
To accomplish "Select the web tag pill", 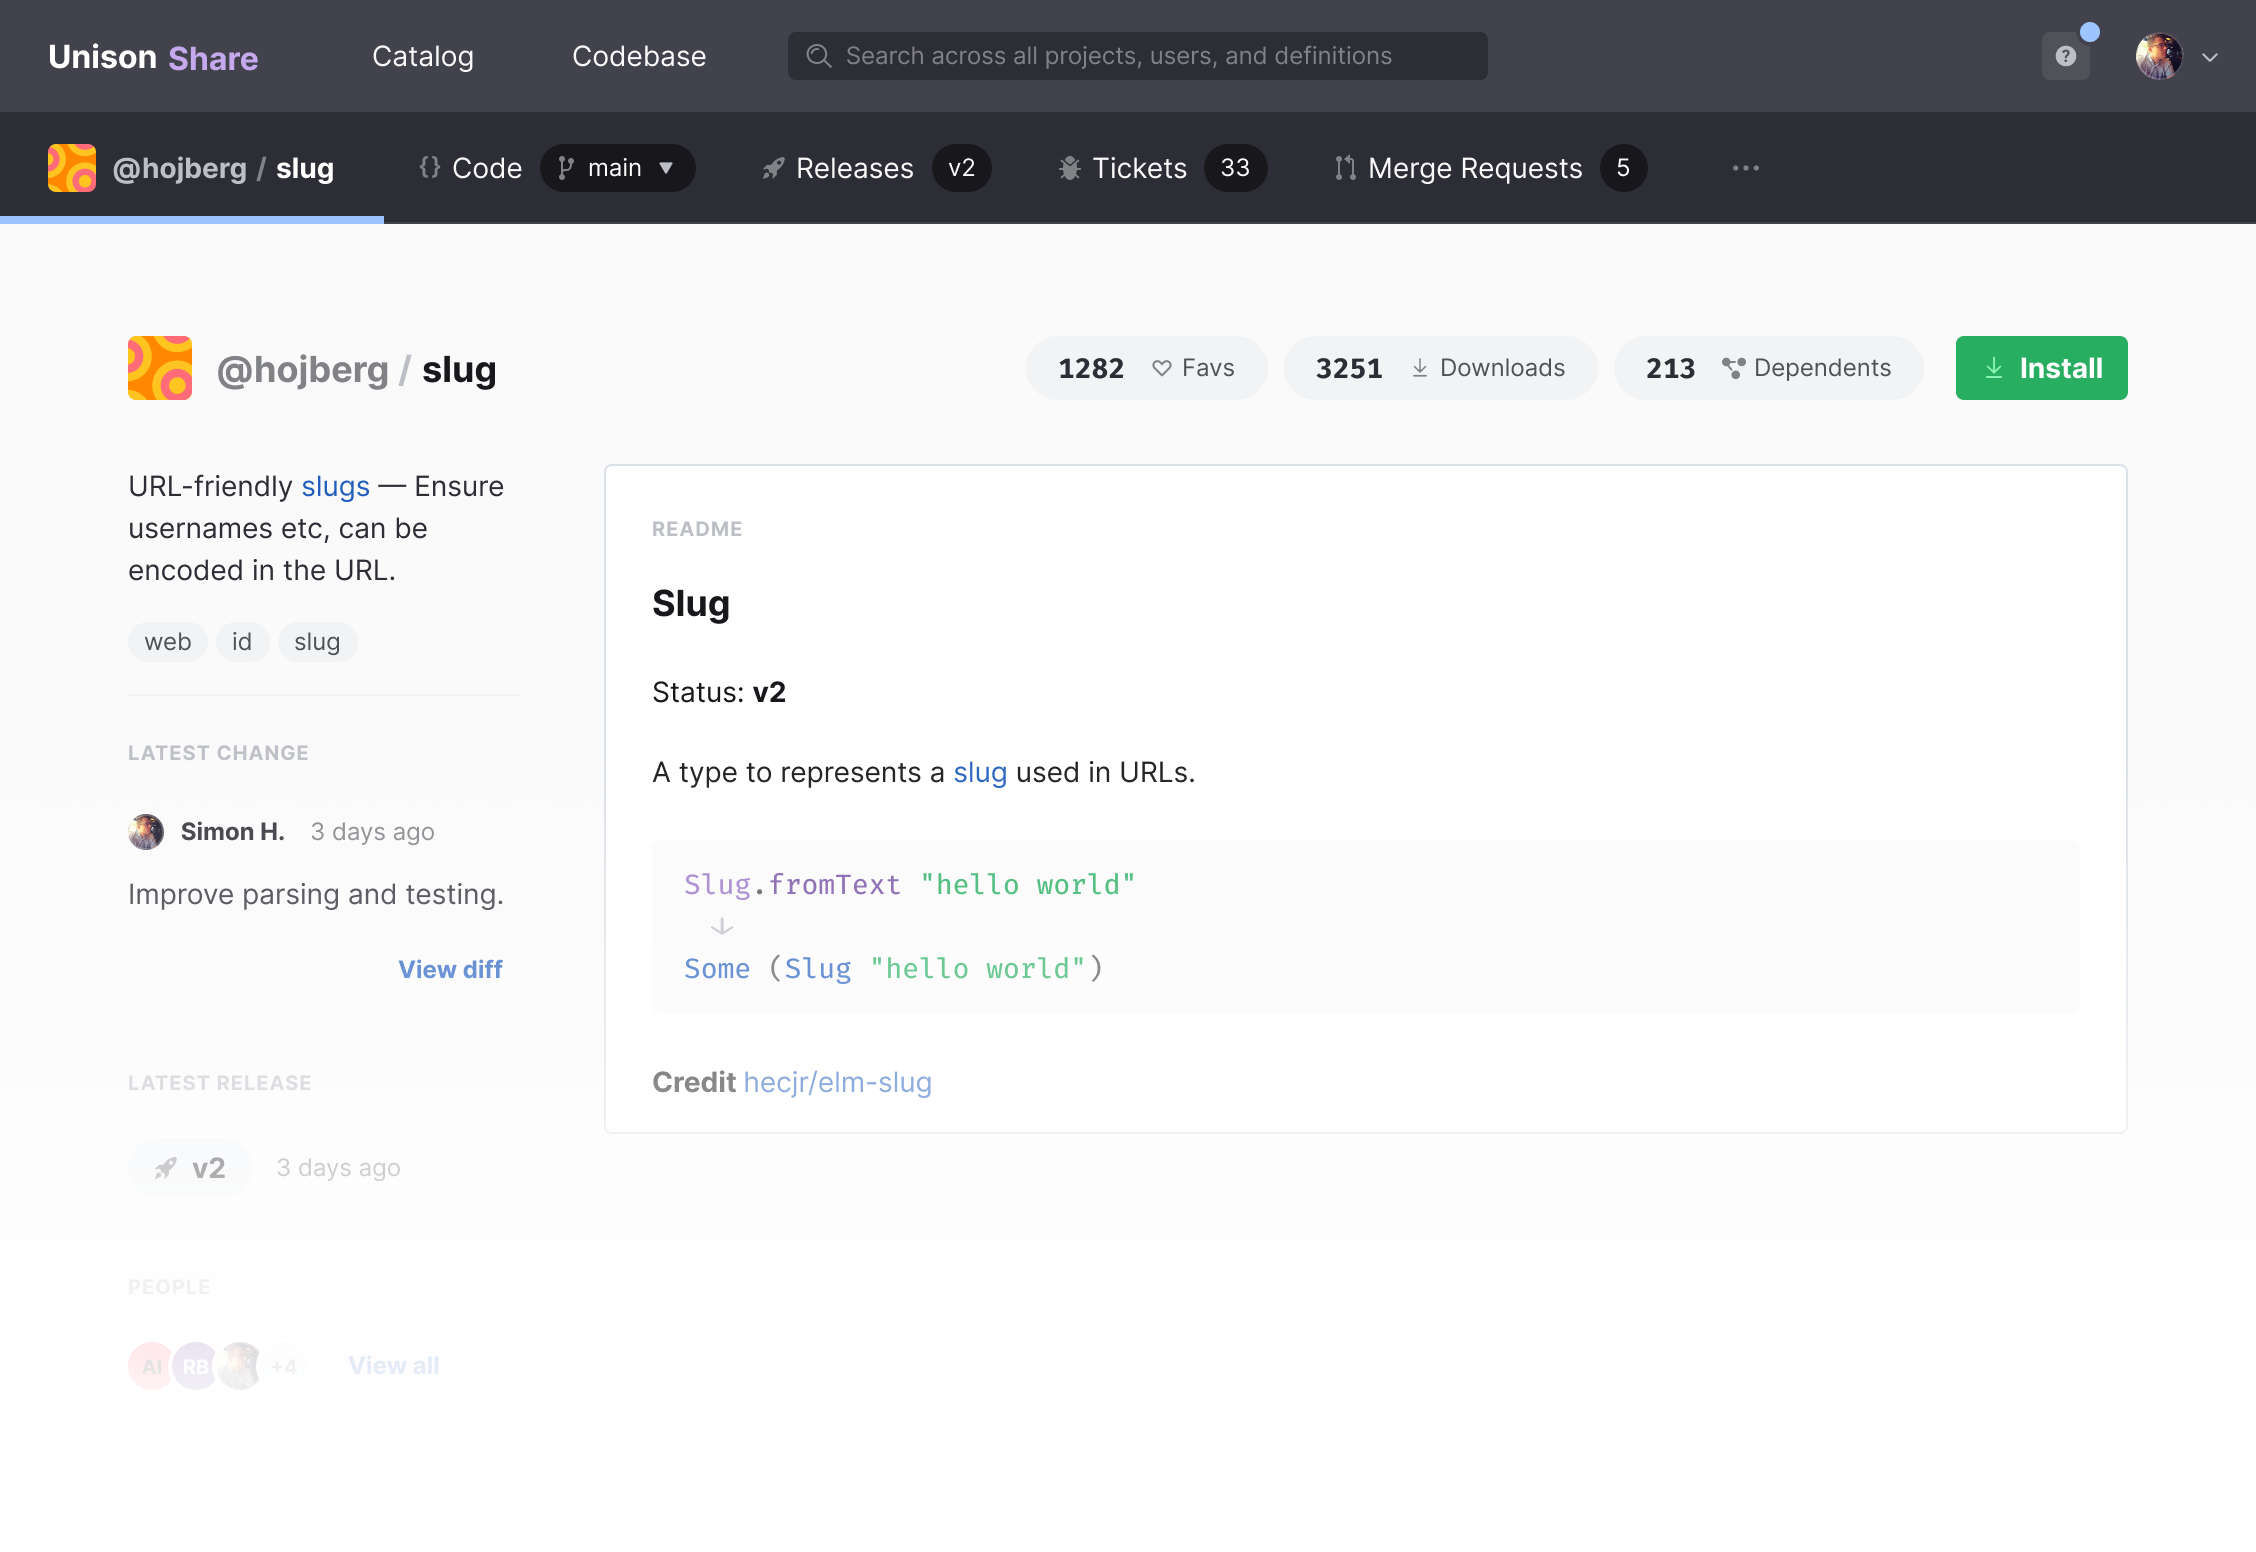I will (x=167, y=641).
